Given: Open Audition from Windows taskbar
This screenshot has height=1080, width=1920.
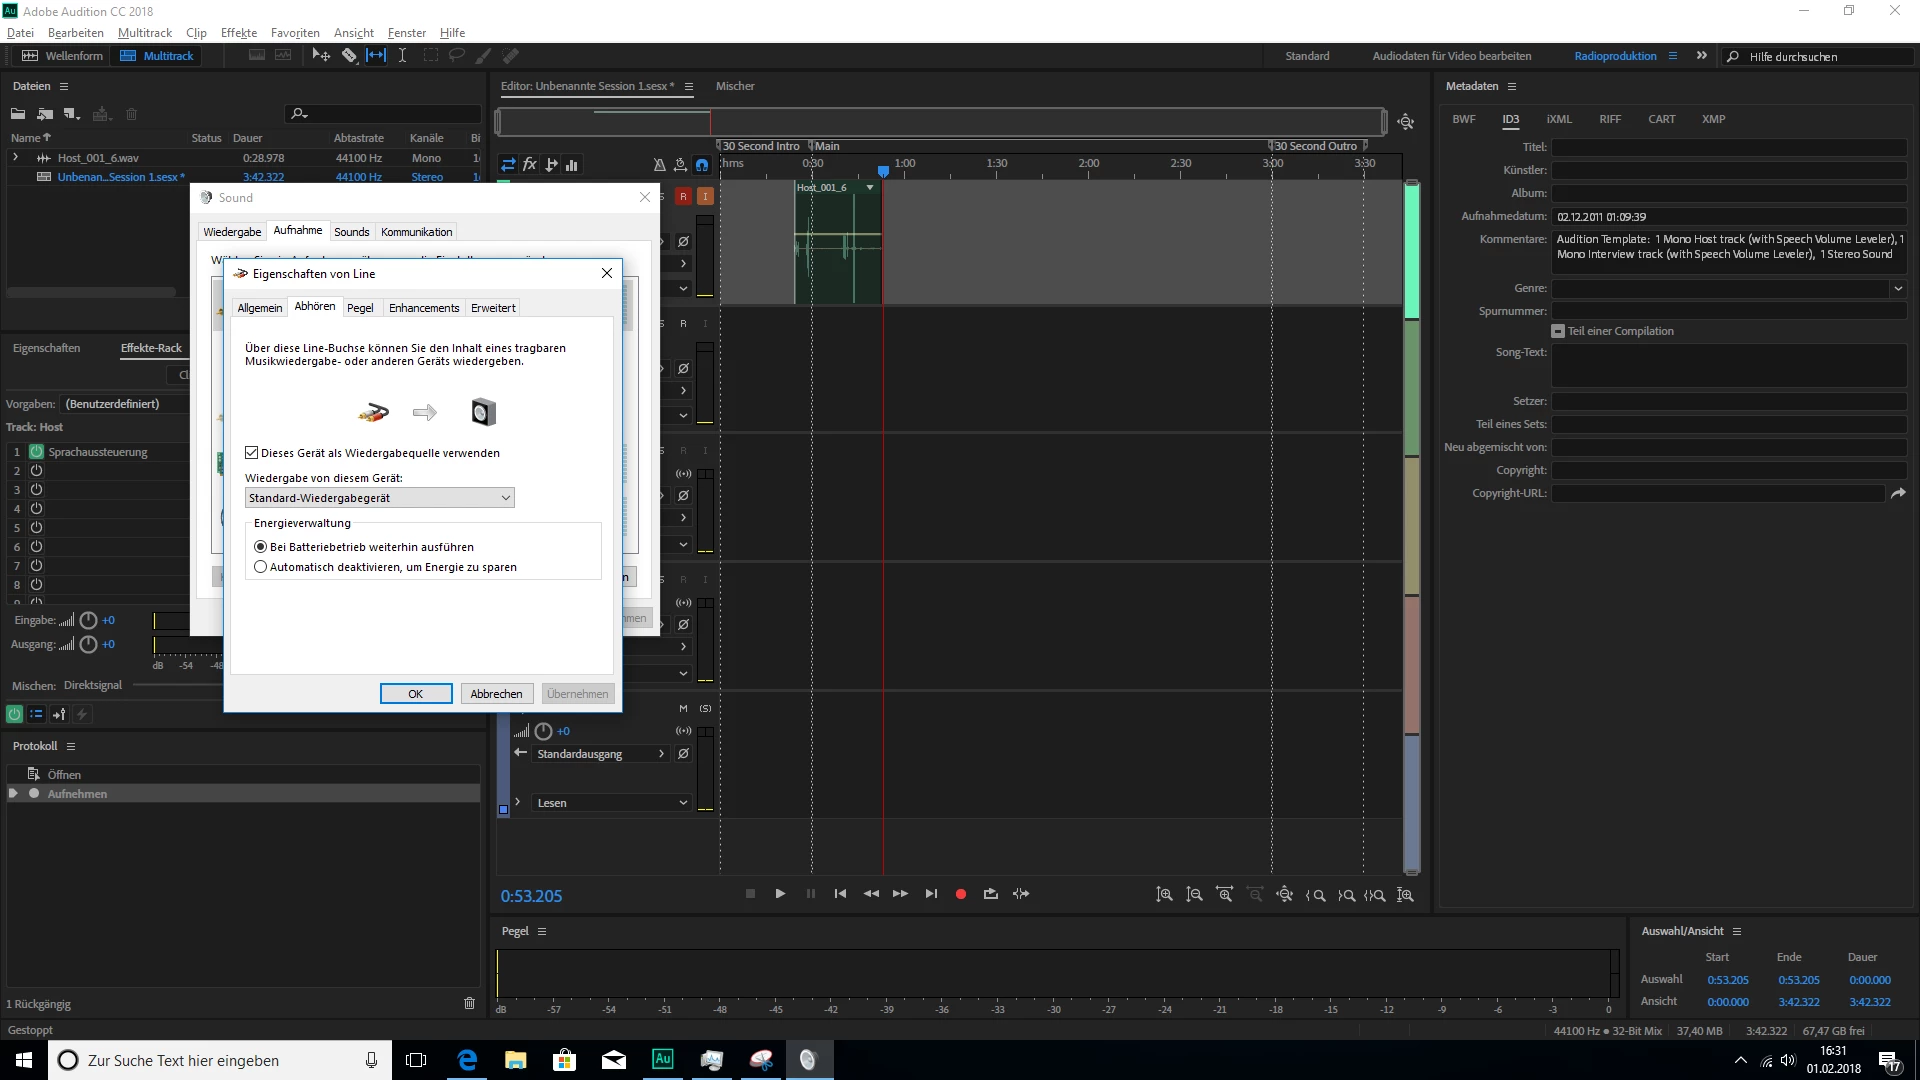Looking at the screenshot, I should pyautogui.click(x=662, y=1060).
